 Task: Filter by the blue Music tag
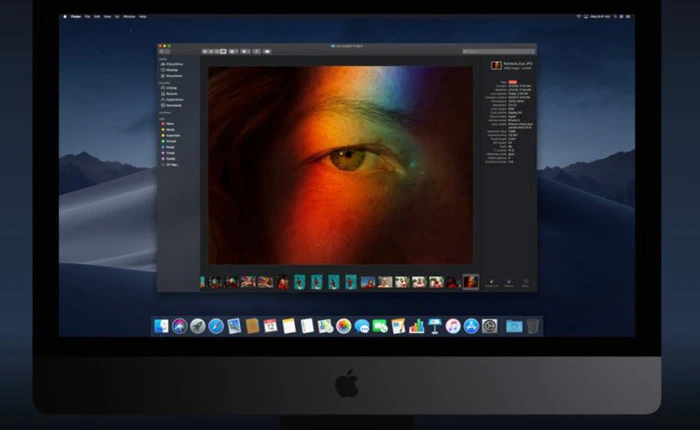coord(168,147)
